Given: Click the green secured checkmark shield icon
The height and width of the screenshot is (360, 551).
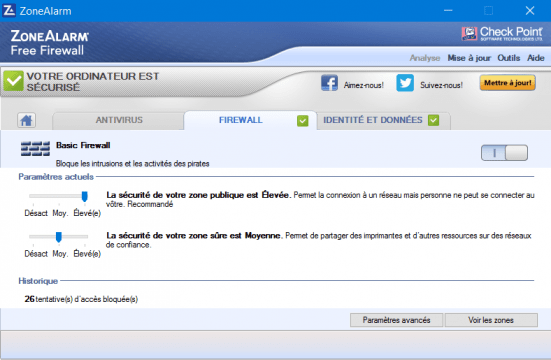Looking at the screenshot, I should pyautogui.click(x=13, y=81).
